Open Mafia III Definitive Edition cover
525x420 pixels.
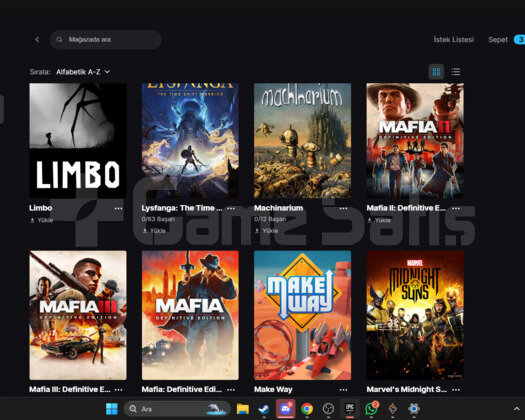(78, 315)
